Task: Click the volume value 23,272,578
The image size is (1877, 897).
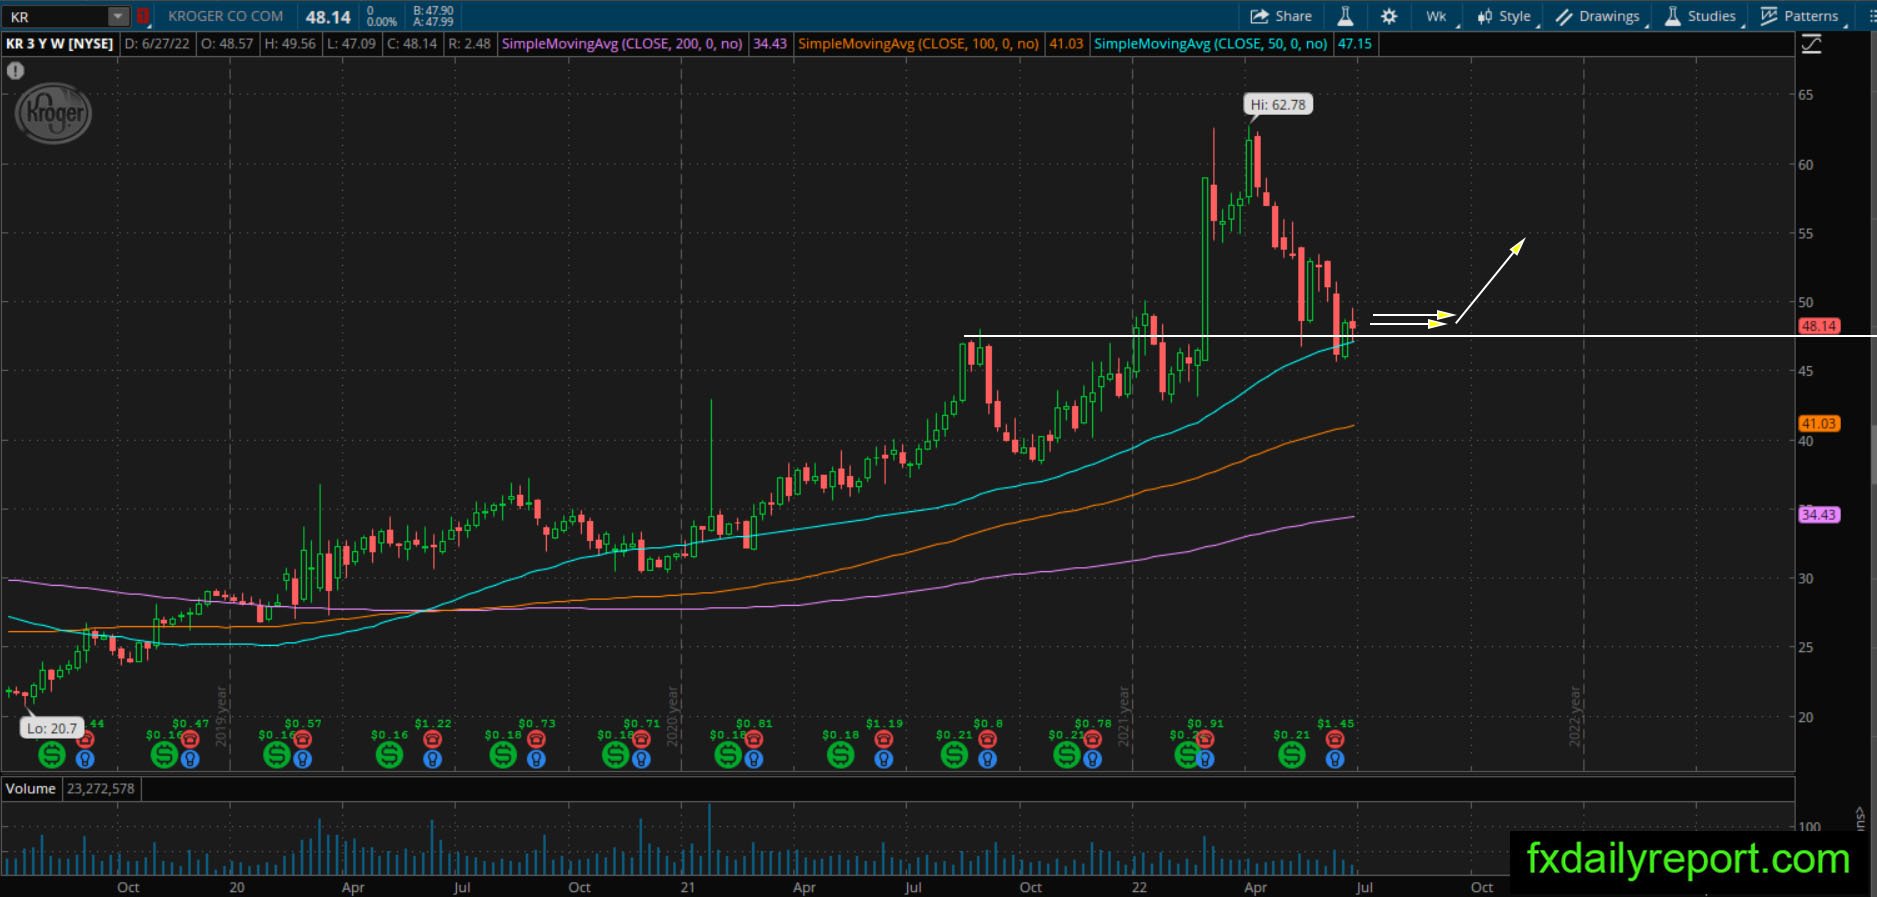Action: 101,789
